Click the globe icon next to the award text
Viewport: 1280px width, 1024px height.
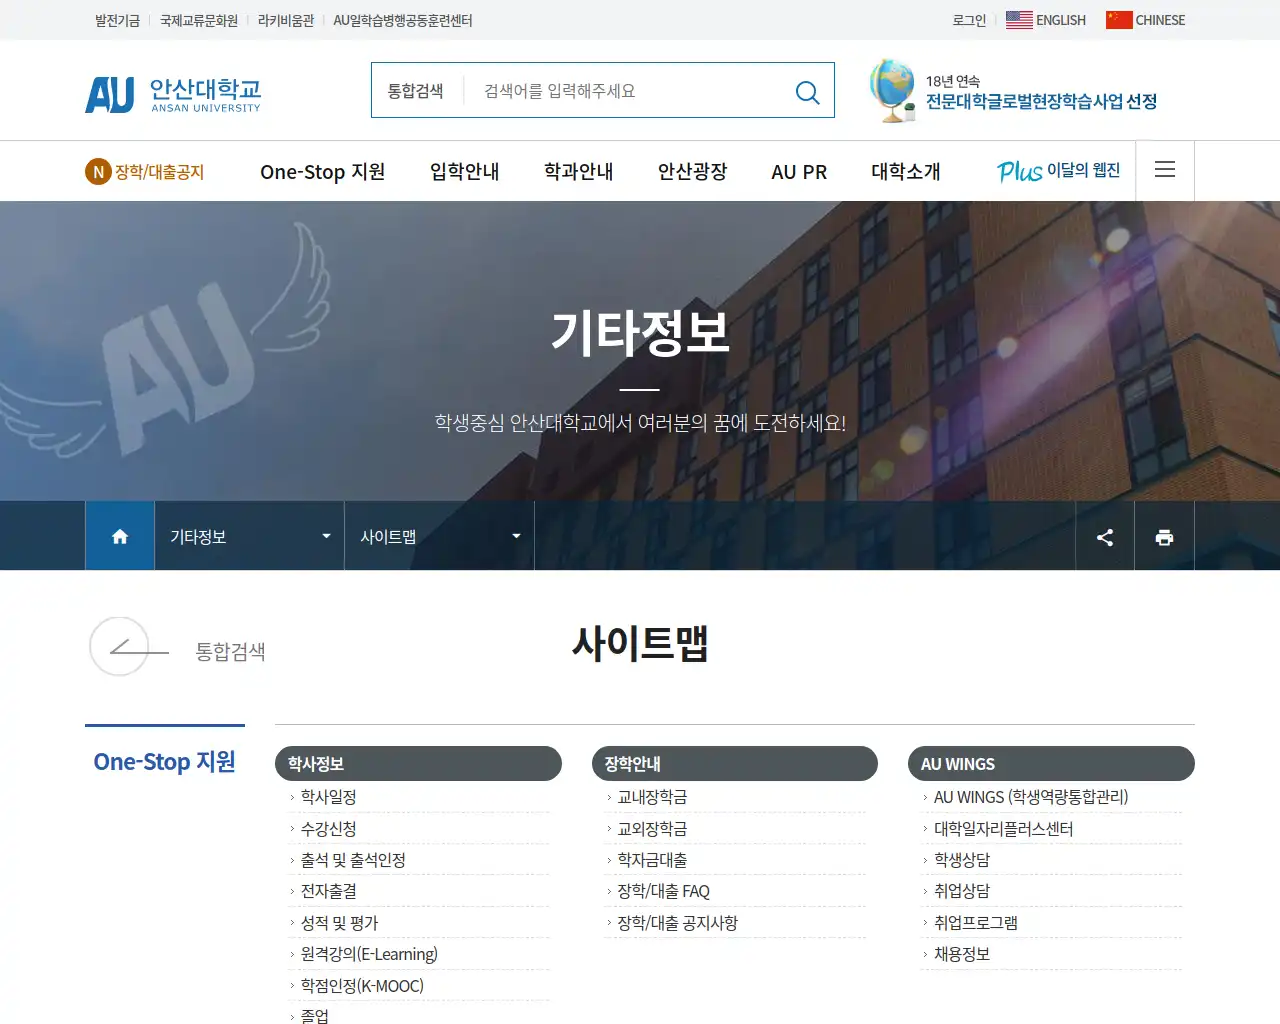point(891,90)
